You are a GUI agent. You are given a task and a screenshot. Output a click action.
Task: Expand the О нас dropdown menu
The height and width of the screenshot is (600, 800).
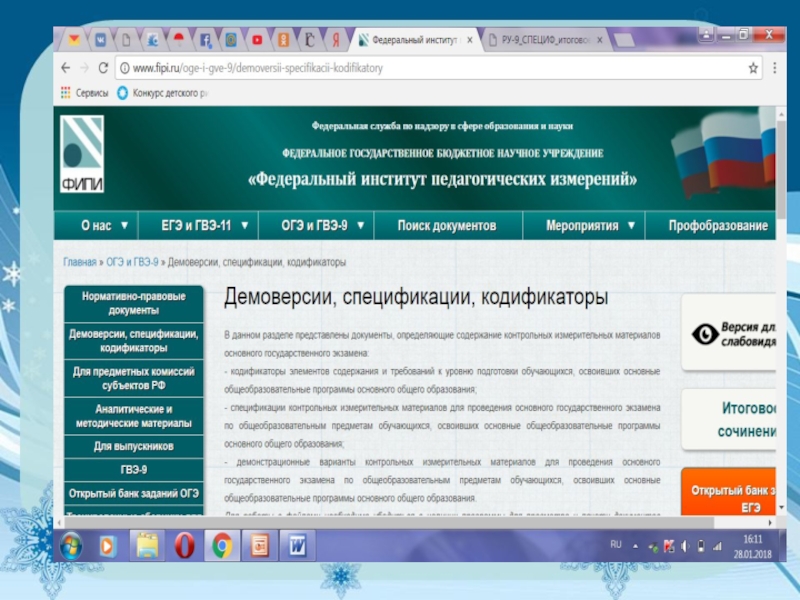coord(104,226)
